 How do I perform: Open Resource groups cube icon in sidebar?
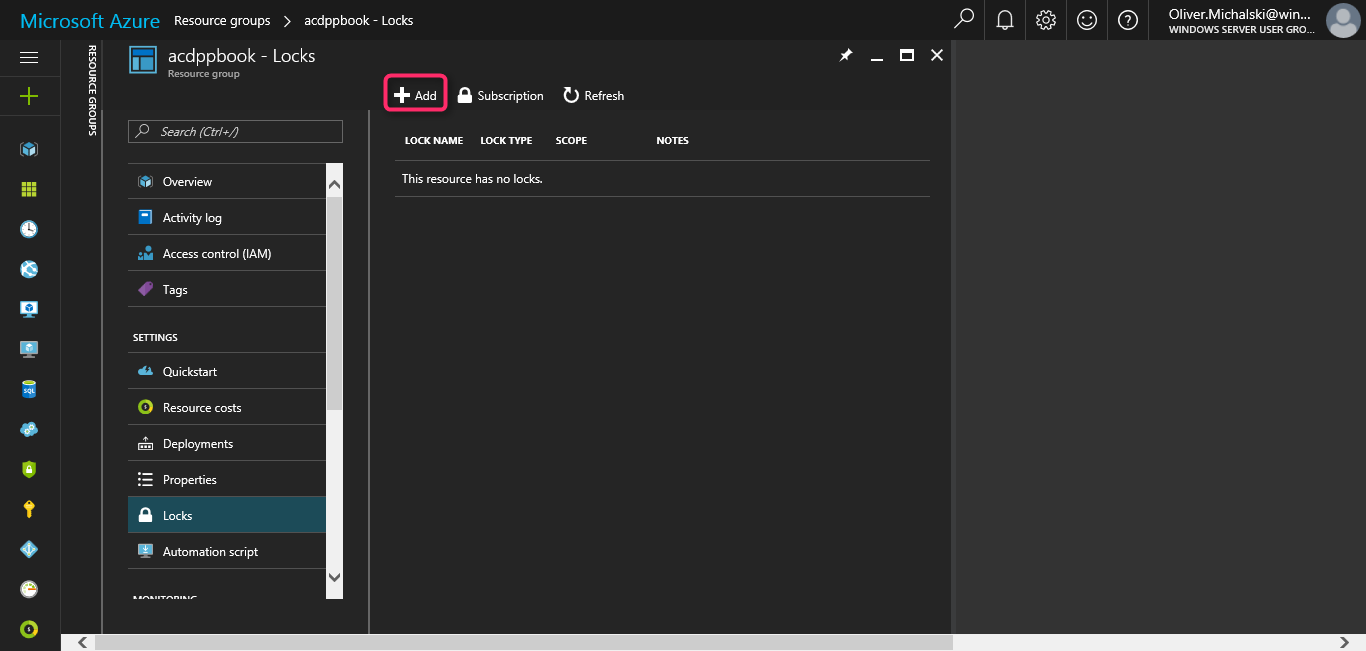coord(29,149)
